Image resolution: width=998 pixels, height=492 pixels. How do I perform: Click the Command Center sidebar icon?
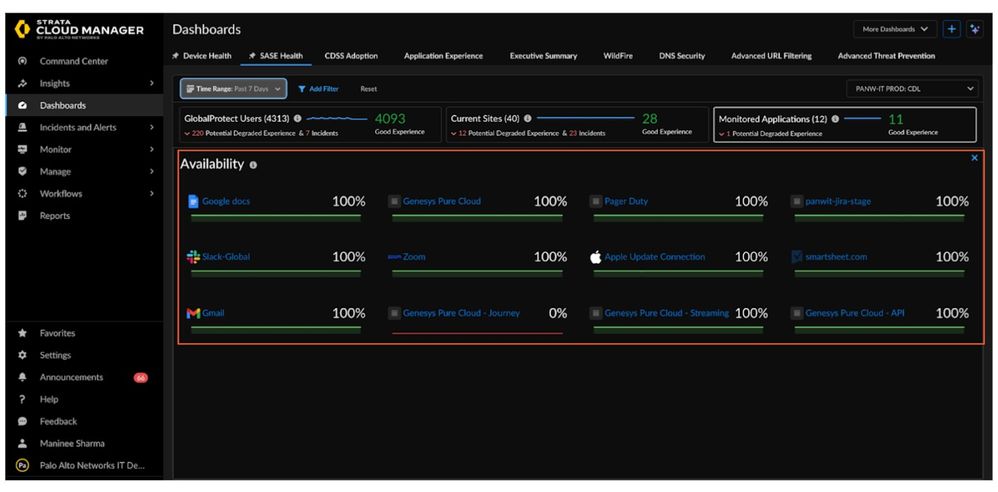click(22, 61)
